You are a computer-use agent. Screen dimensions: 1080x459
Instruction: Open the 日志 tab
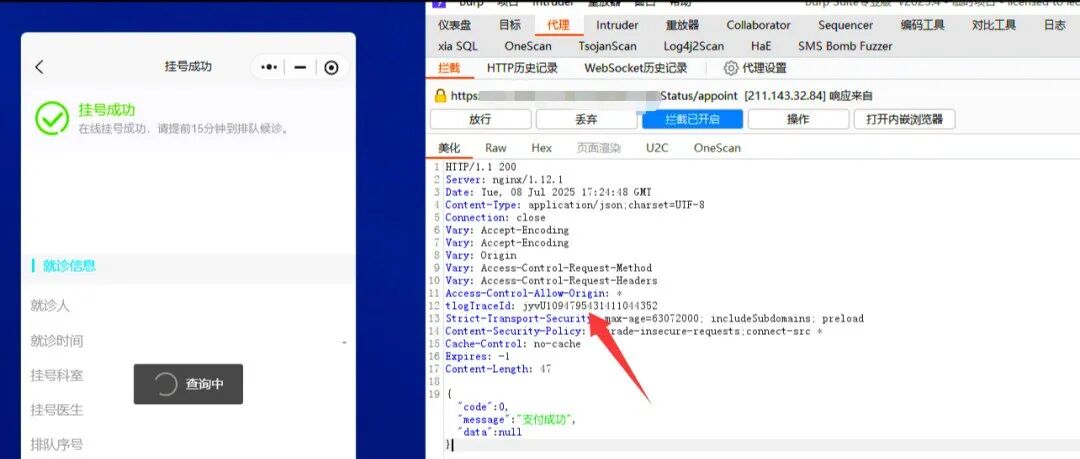[1055, 26]
